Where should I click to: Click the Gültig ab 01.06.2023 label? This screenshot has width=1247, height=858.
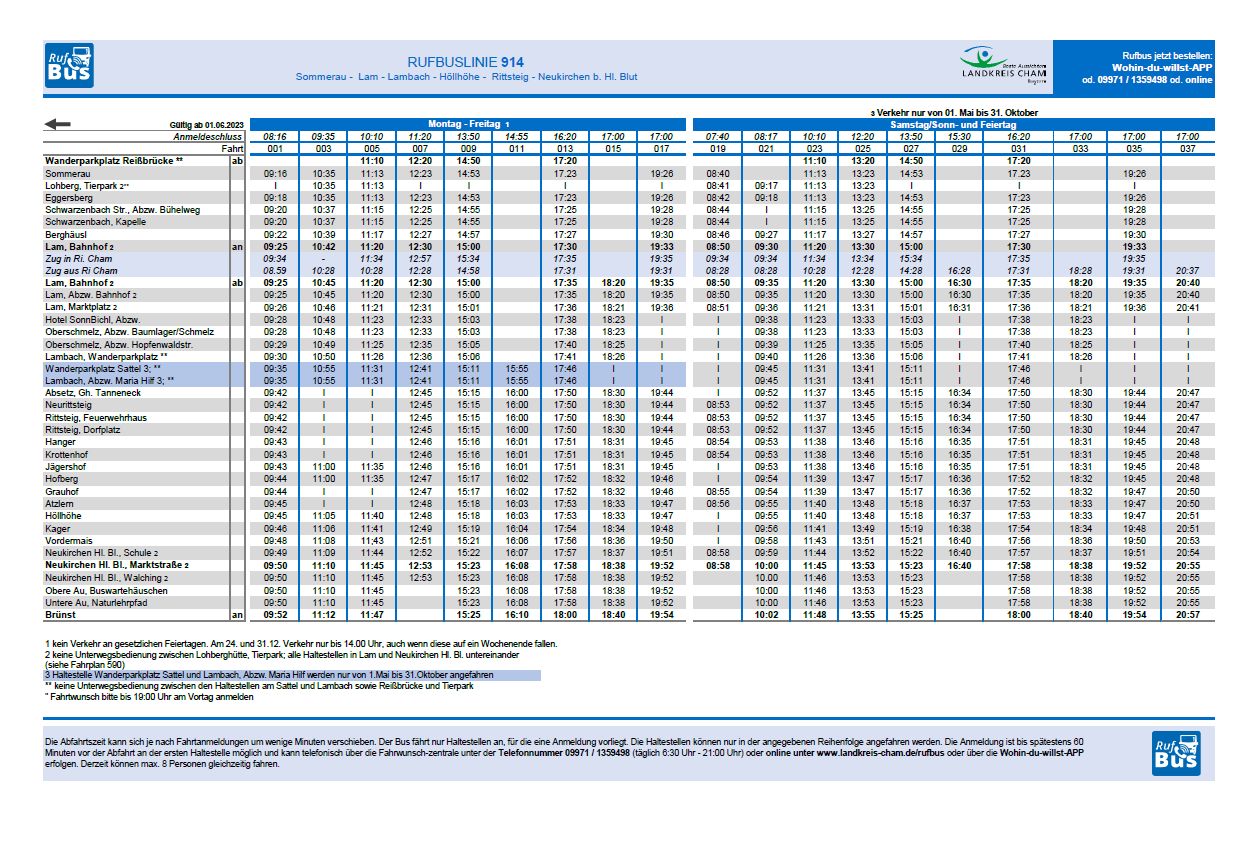207,125
